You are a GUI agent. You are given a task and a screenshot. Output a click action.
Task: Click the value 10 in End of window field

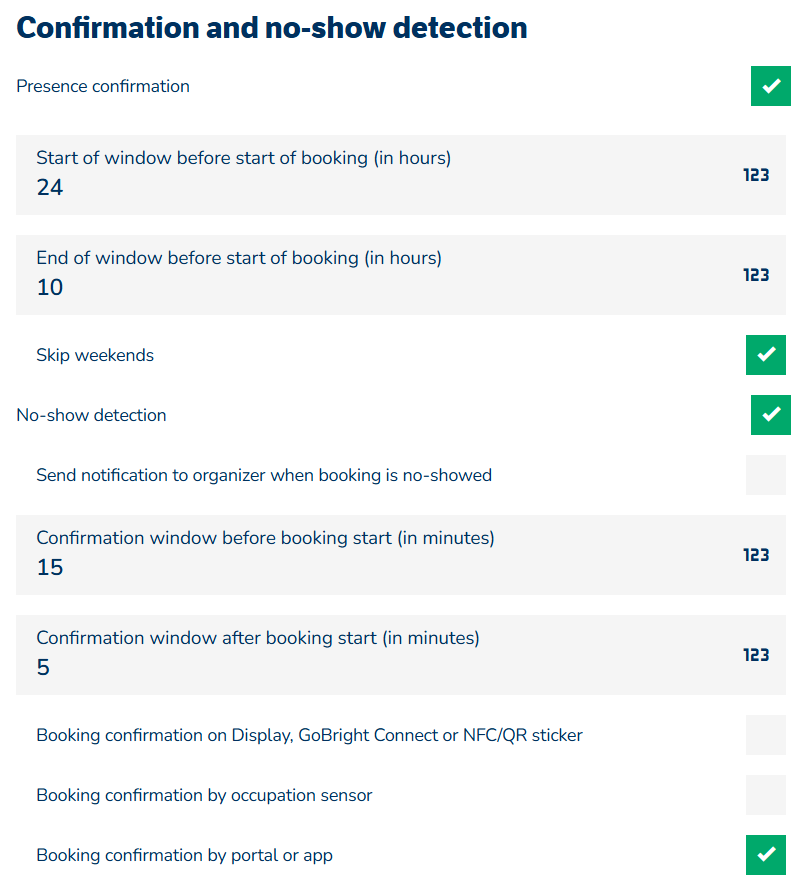pos(50,288)
